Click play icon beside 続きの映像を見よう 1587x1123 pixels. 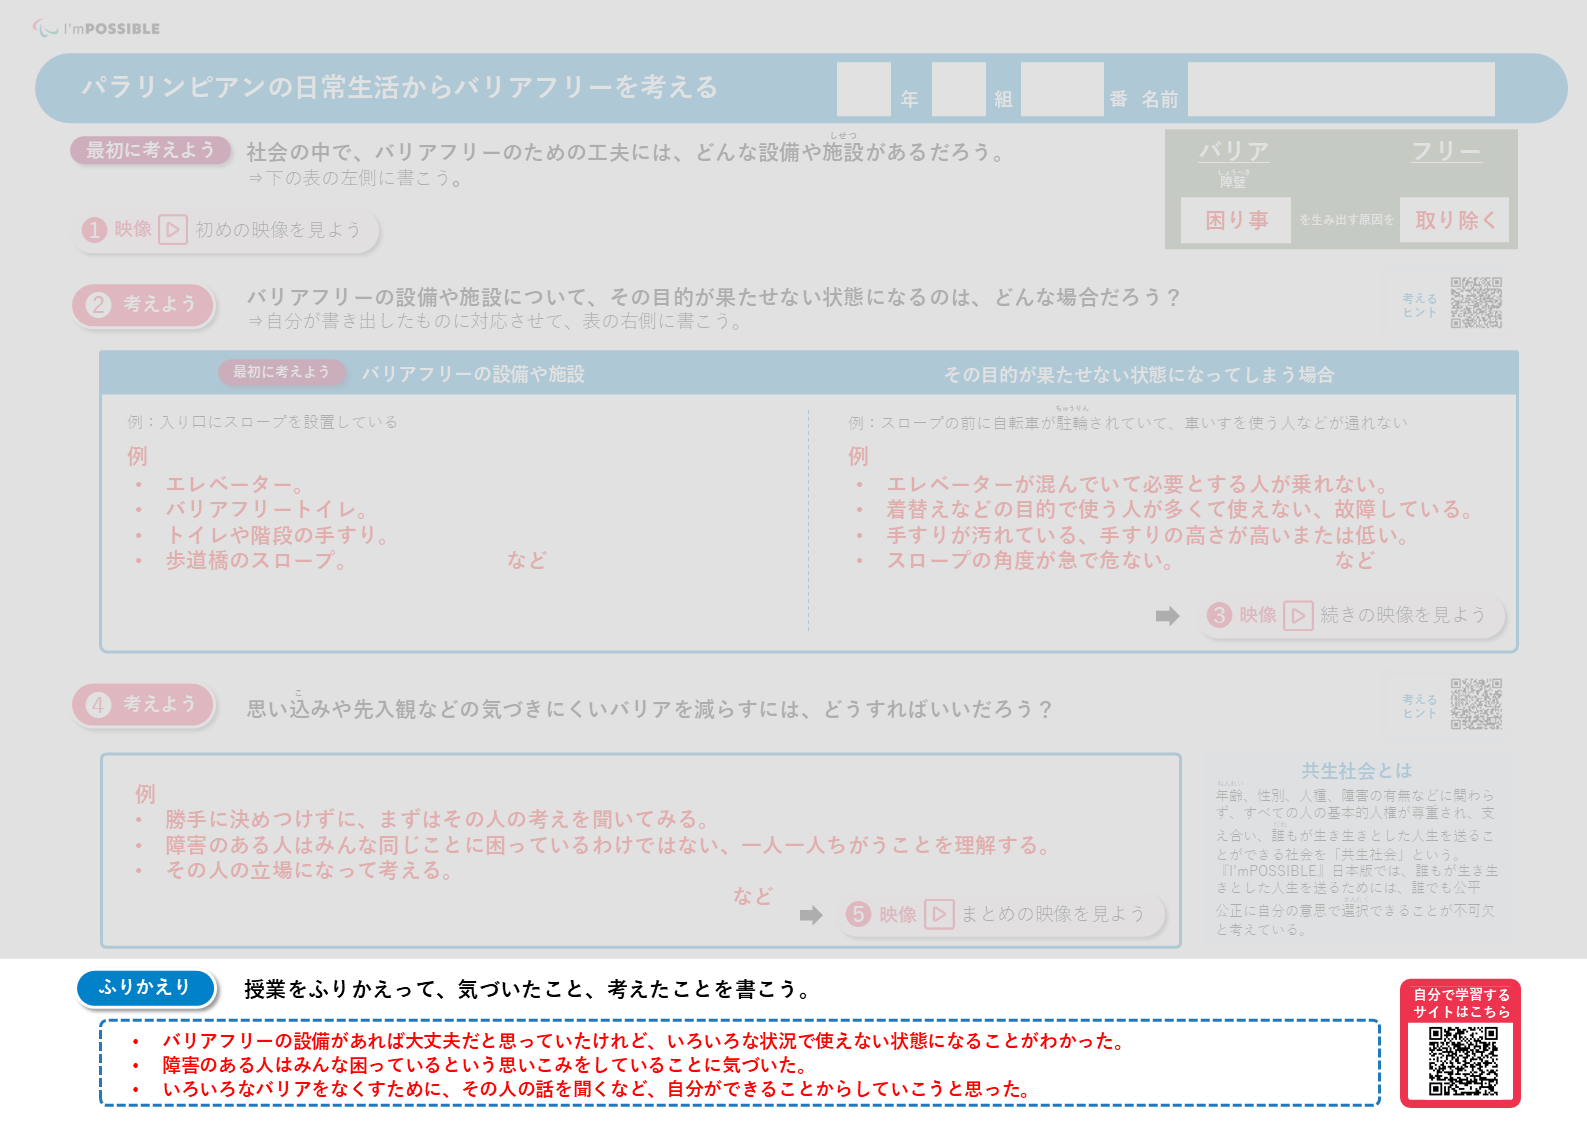[1297, 615]
